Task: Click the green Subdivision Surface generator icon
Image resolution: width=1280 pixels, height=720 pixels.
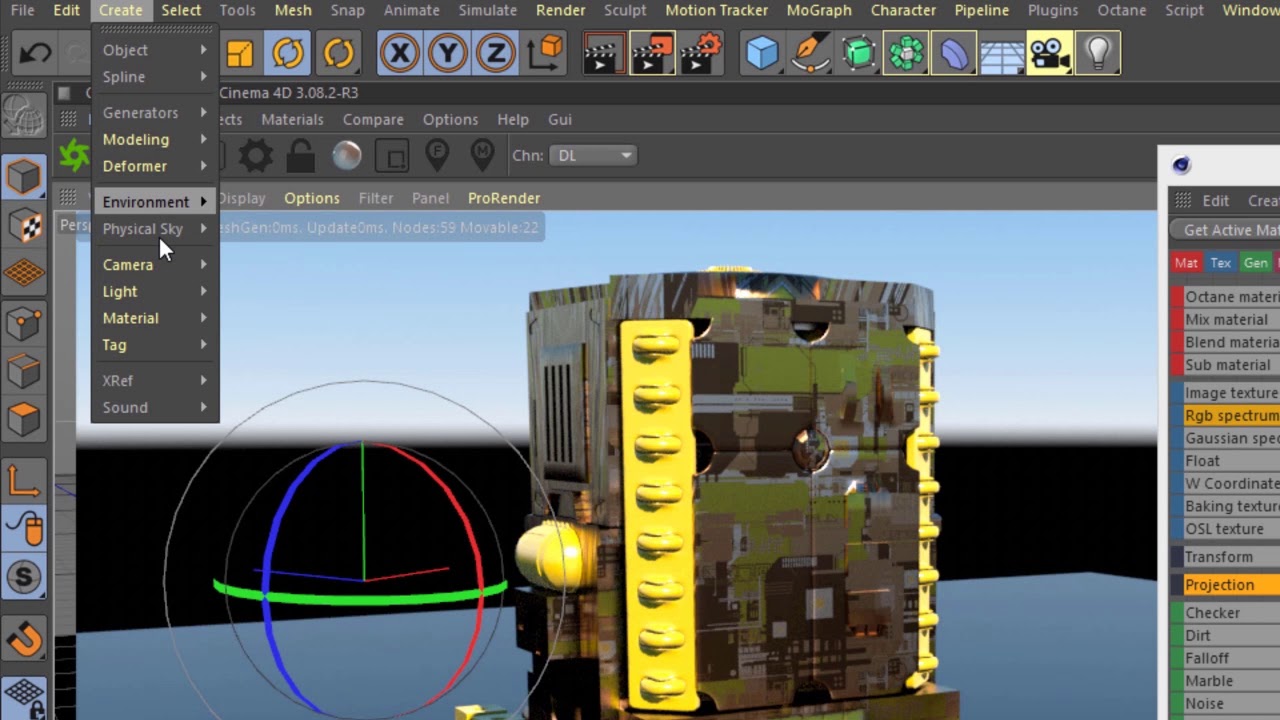Action: [859, 53]
